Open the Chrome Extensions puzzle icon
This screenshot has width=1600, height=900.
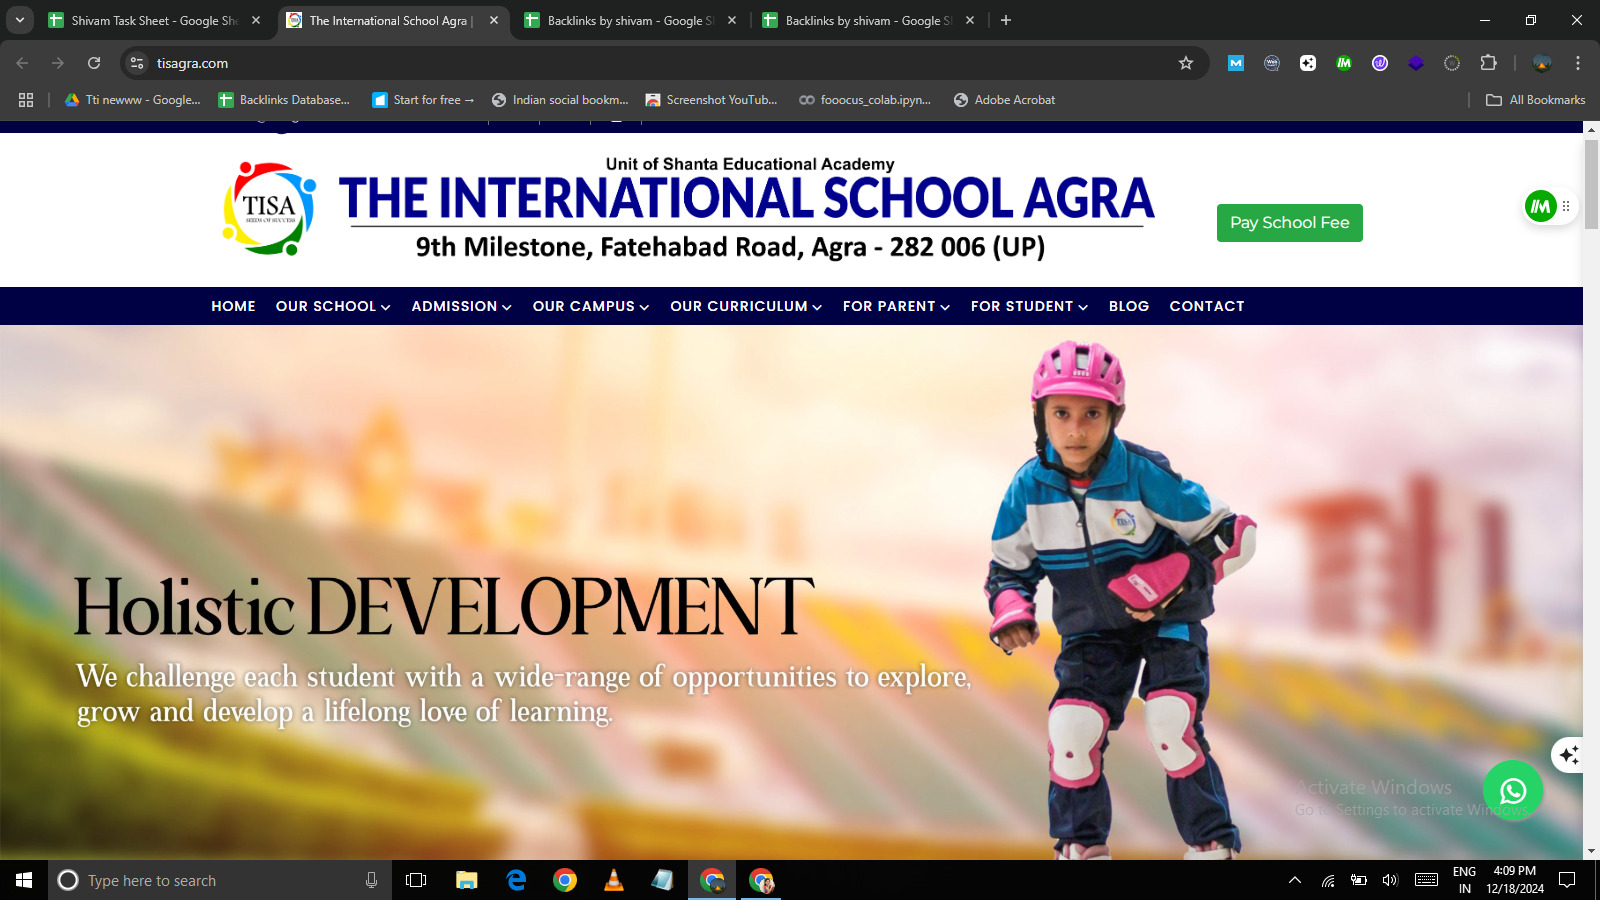point(1488,63)
